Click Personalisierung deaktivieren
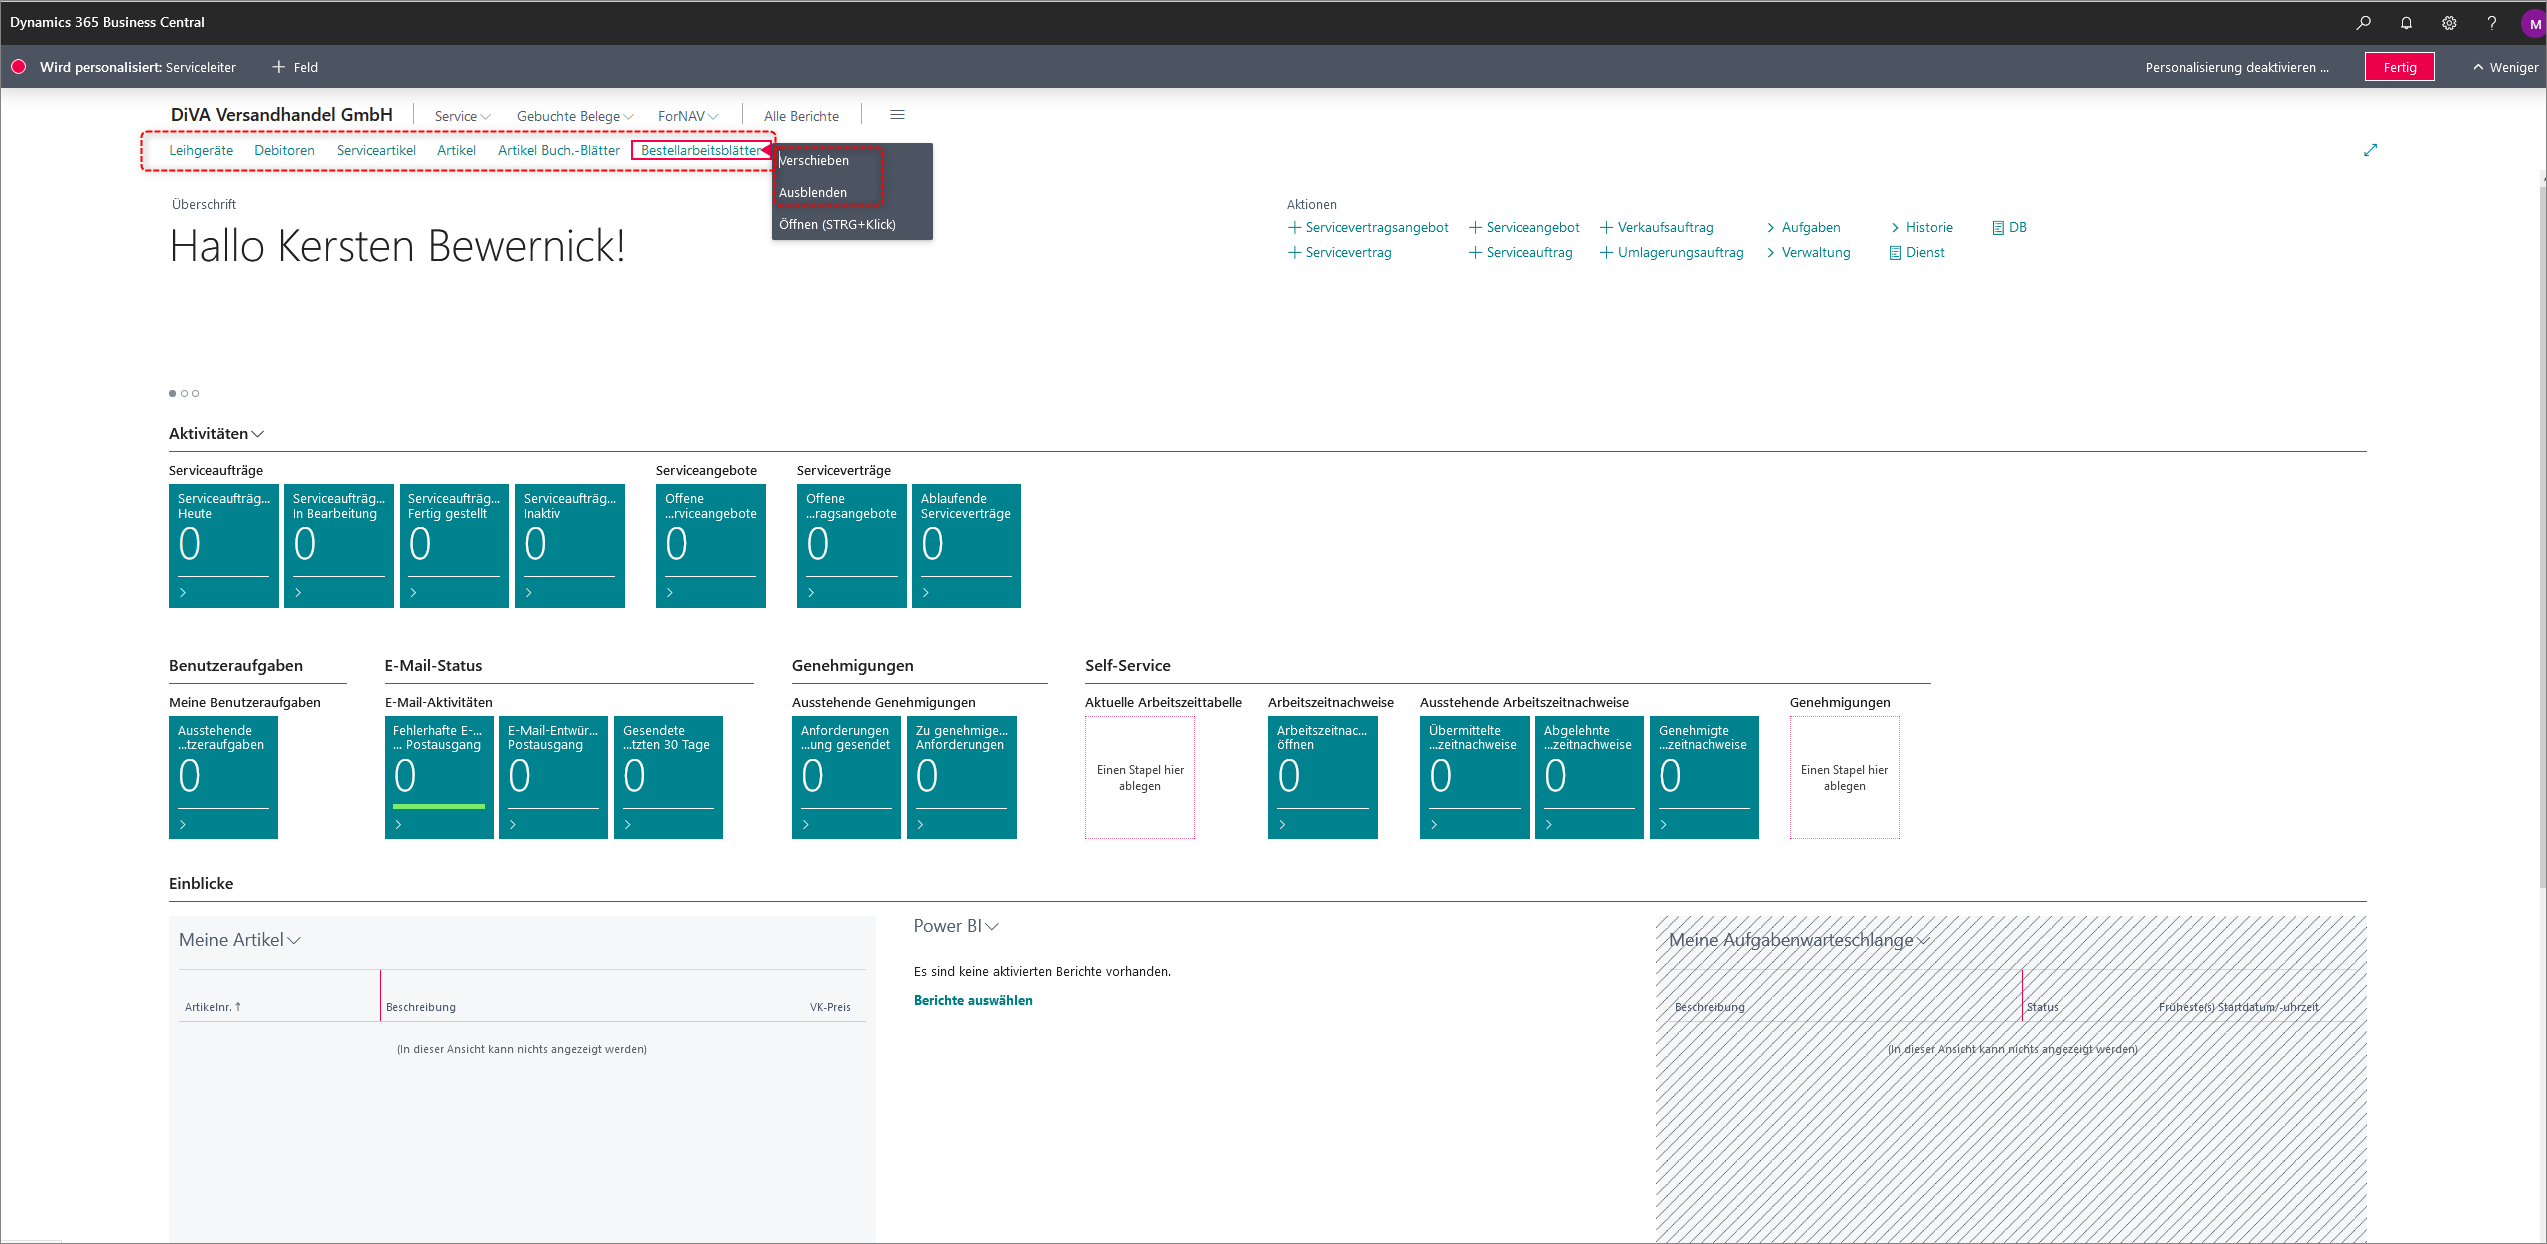The height and width of the screenshot is (1244, 2547). click(2237, 67)
